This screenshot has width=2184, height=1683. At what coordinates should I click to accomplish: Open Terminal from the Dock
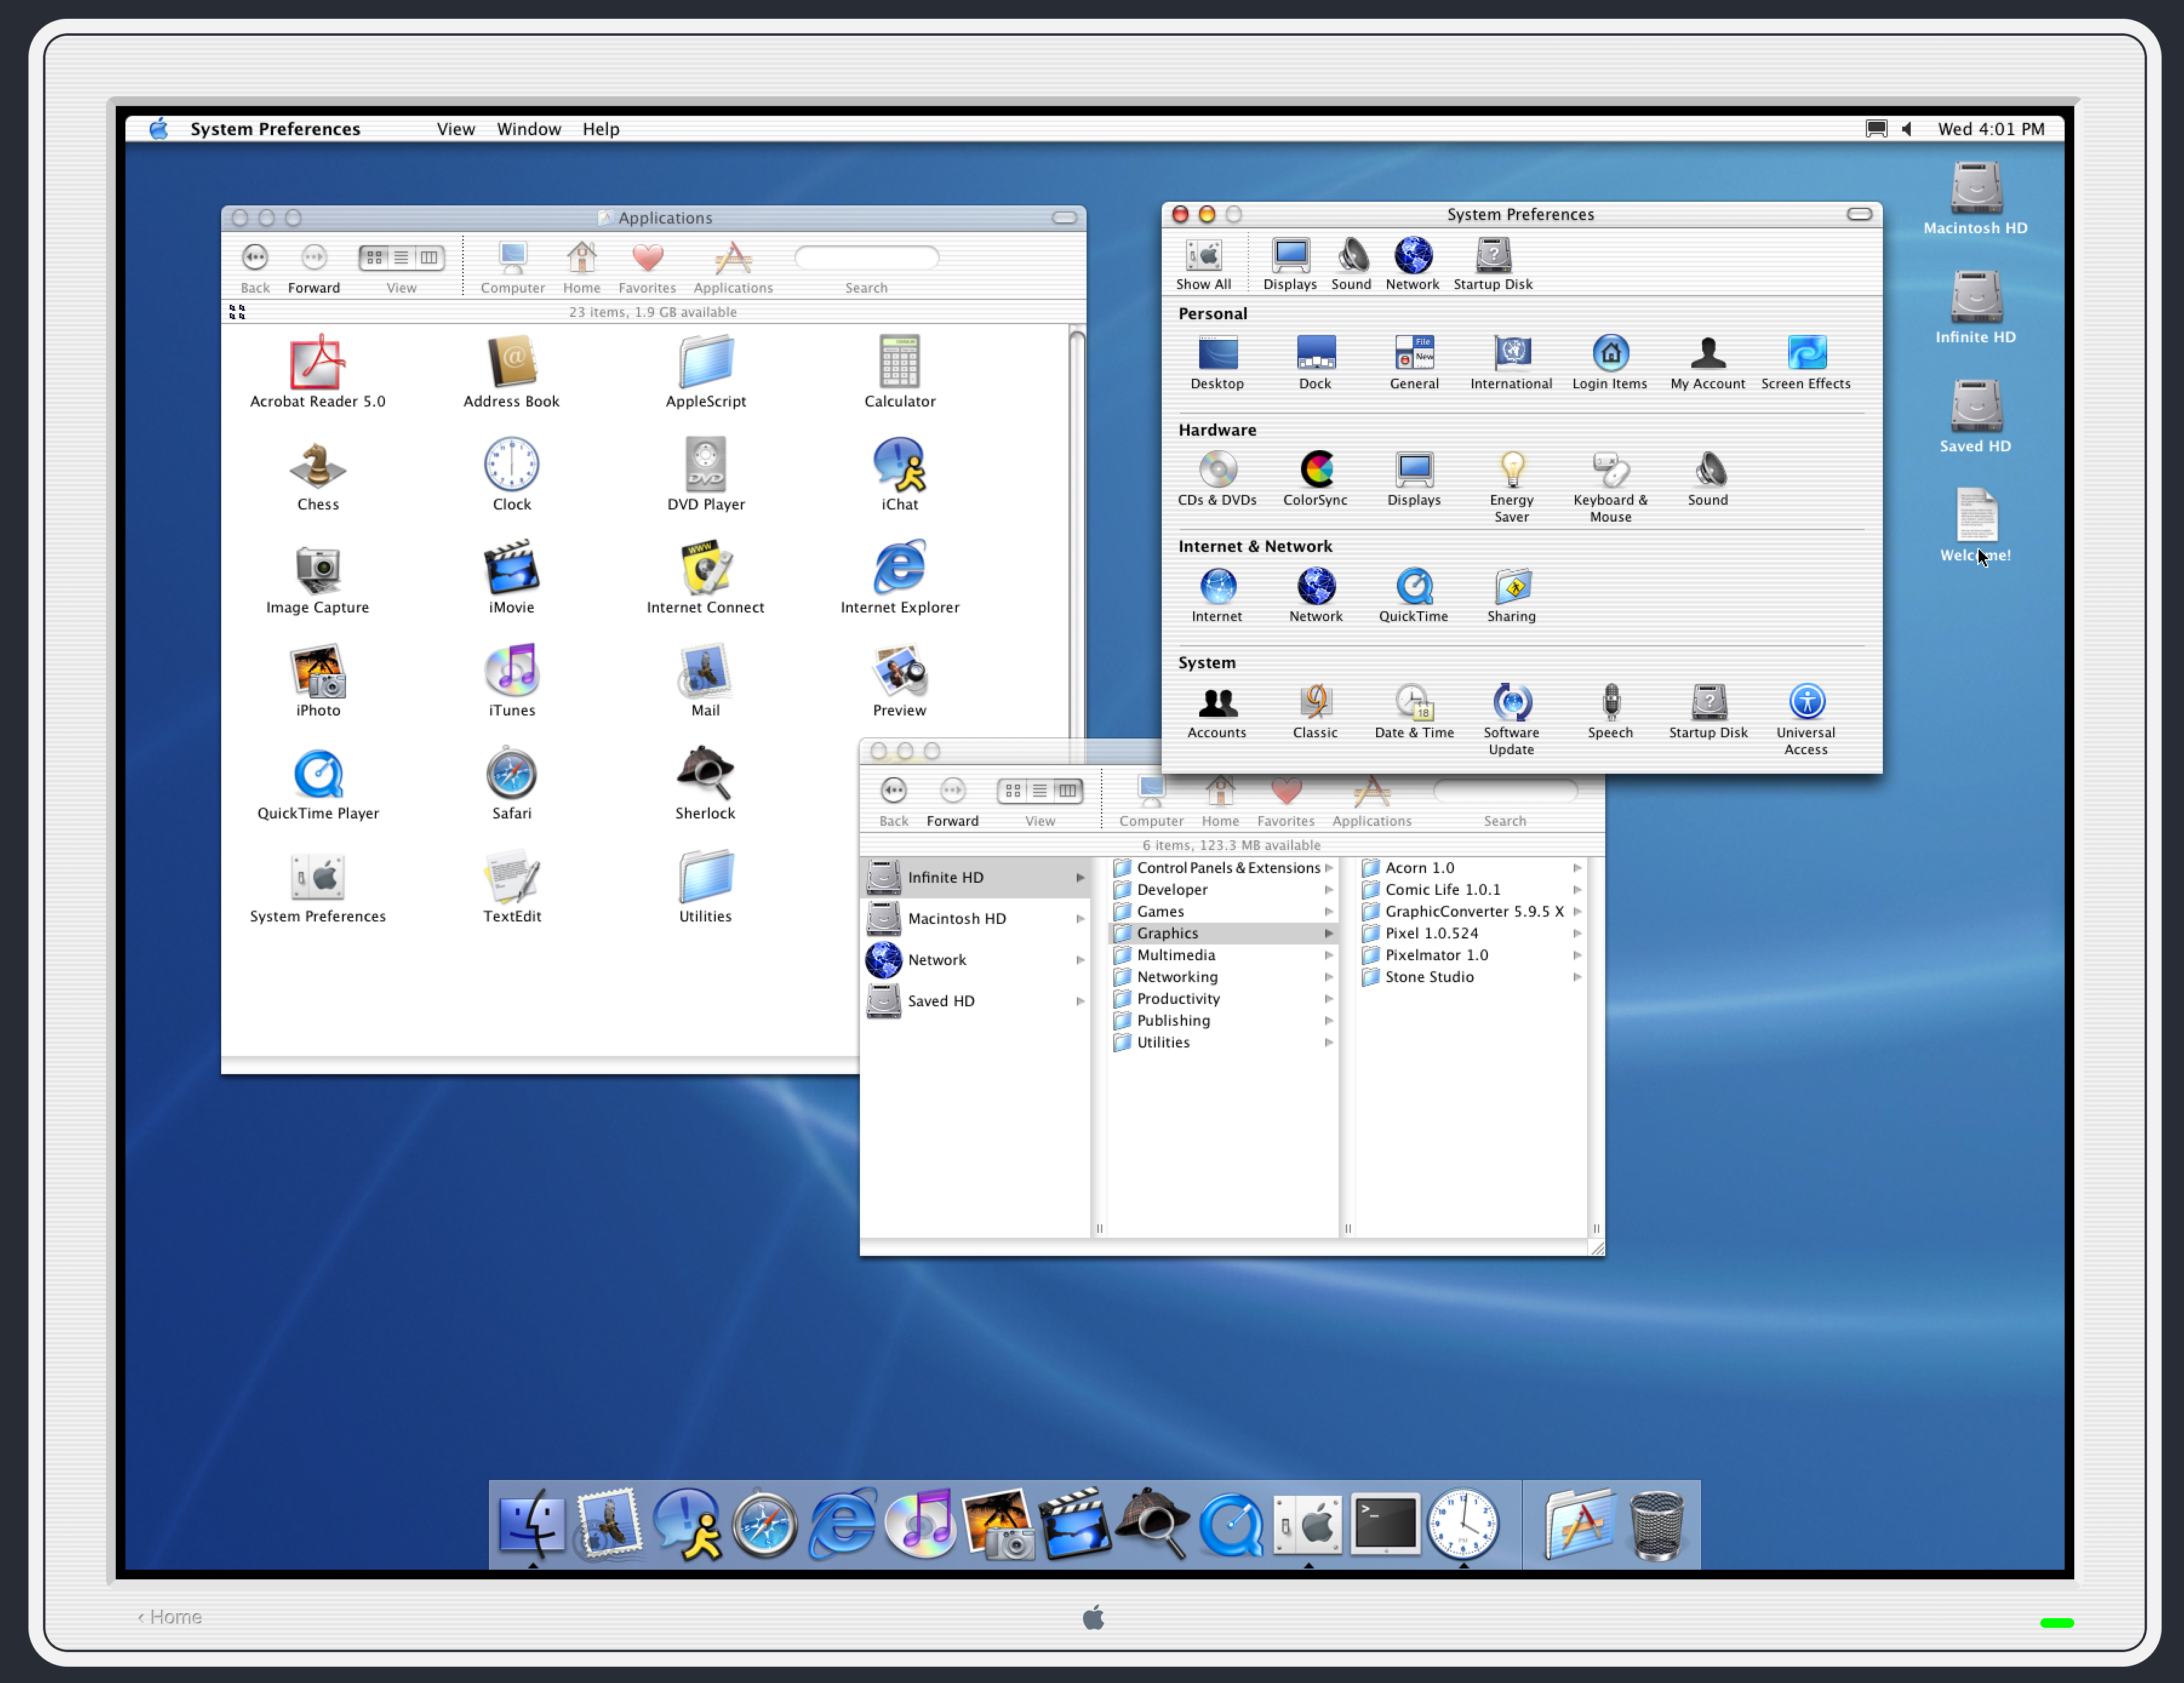coord(1385,1525)
